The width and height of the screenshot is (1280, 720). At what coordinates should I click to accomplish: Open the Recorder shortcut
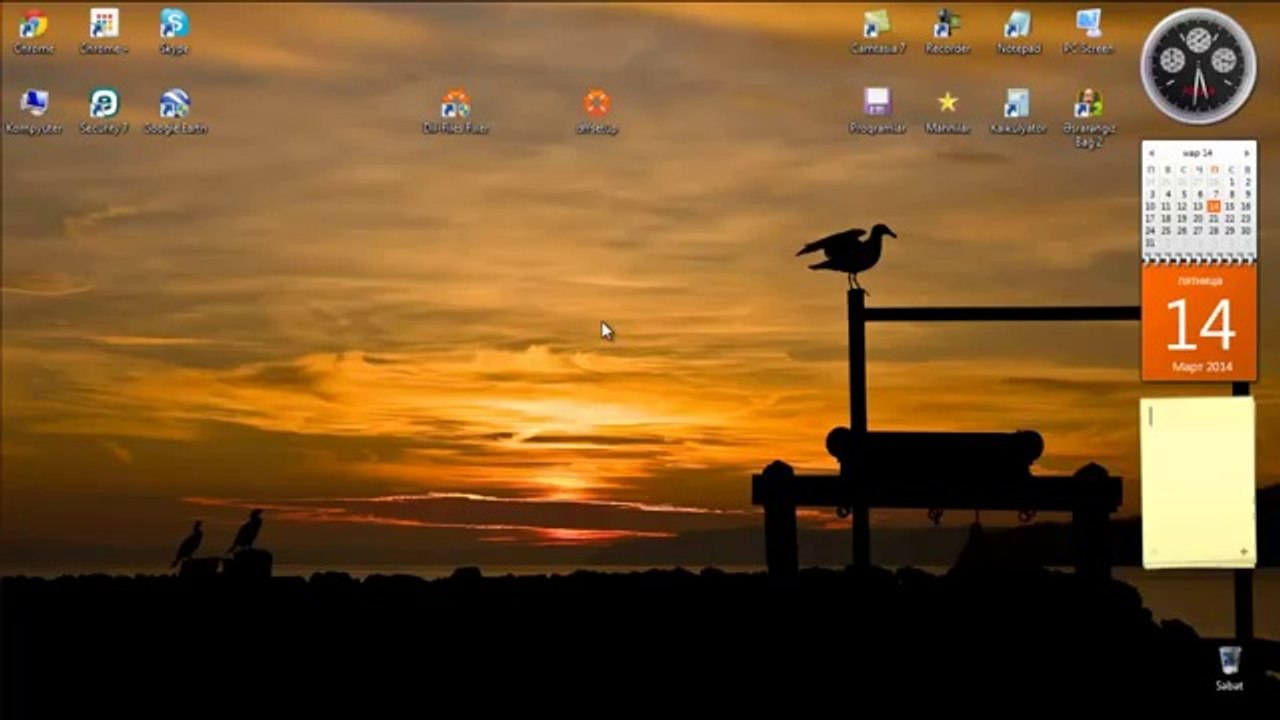tap(948, 31)
